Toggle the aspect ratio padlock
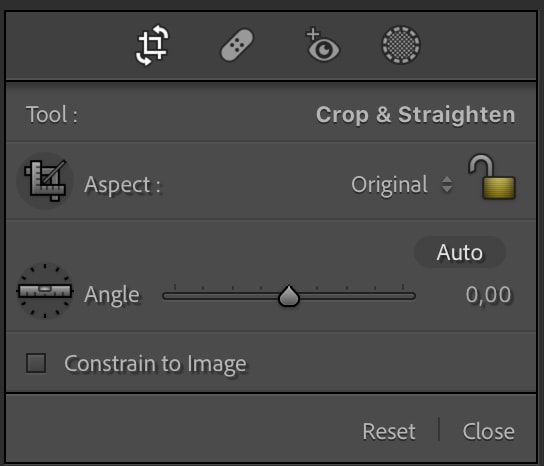The width and height of the screenshot is (544, 466). pyautogui.click(x=492, y=177)
